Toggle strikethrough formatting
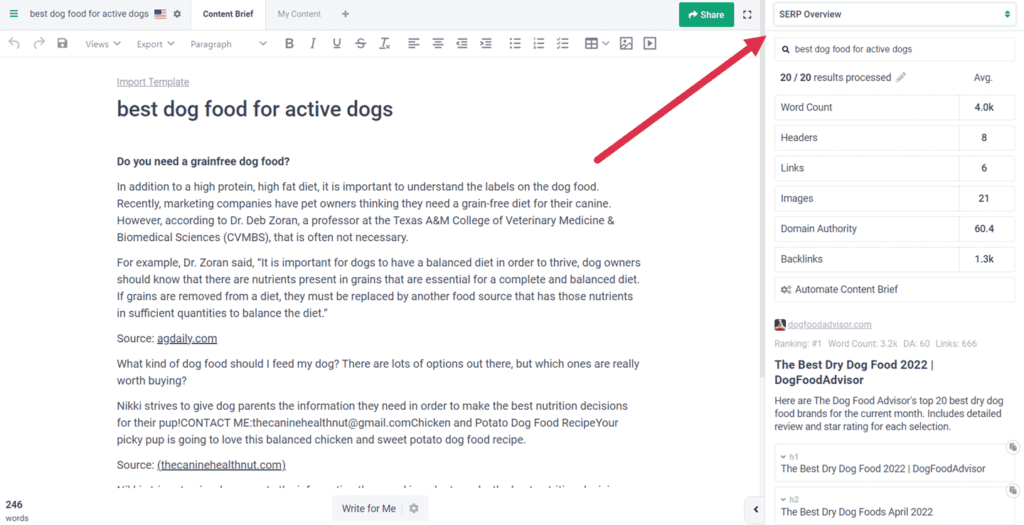 coord(360,44)
